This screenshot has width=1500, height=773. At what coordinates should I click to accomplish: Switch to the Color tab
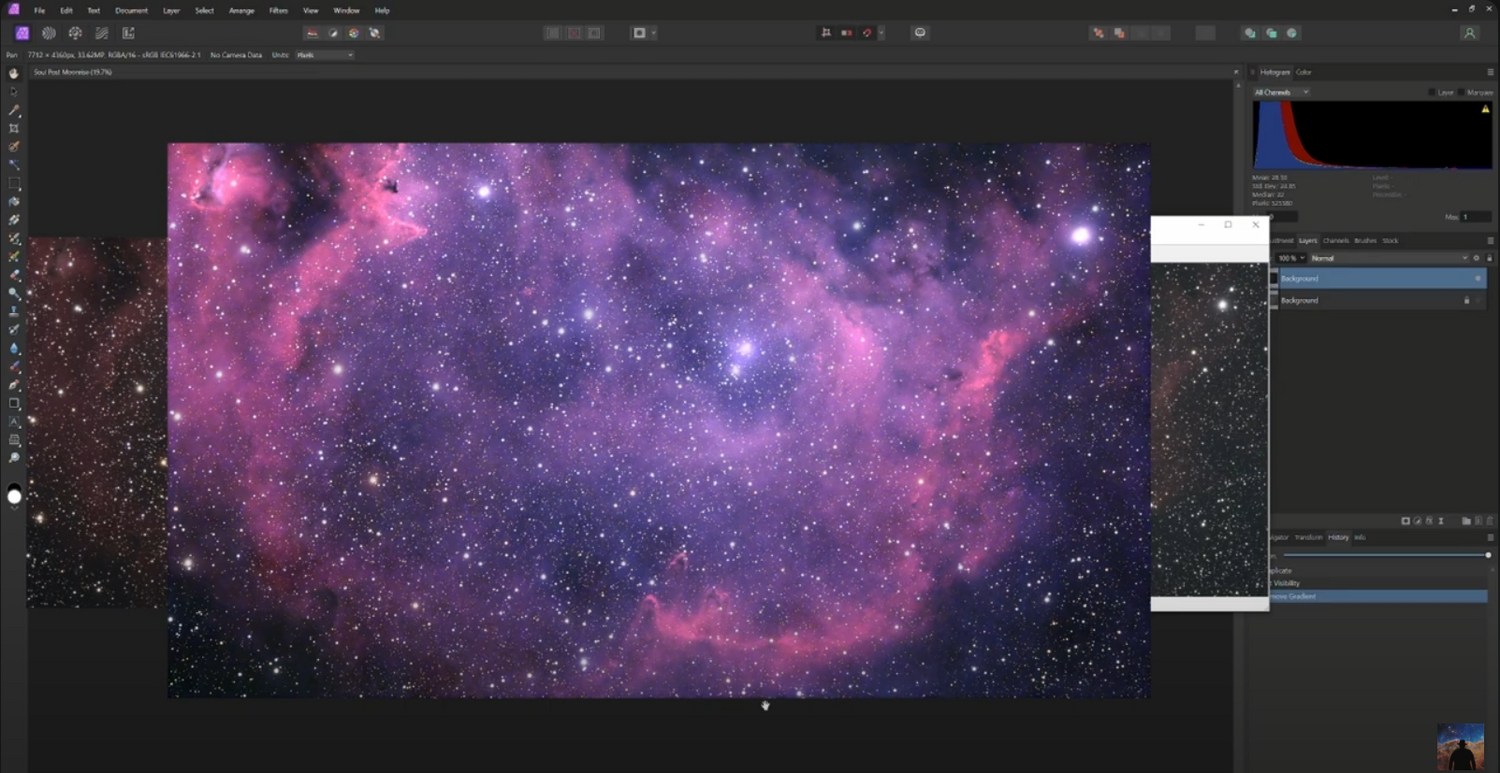point(1304,72)
